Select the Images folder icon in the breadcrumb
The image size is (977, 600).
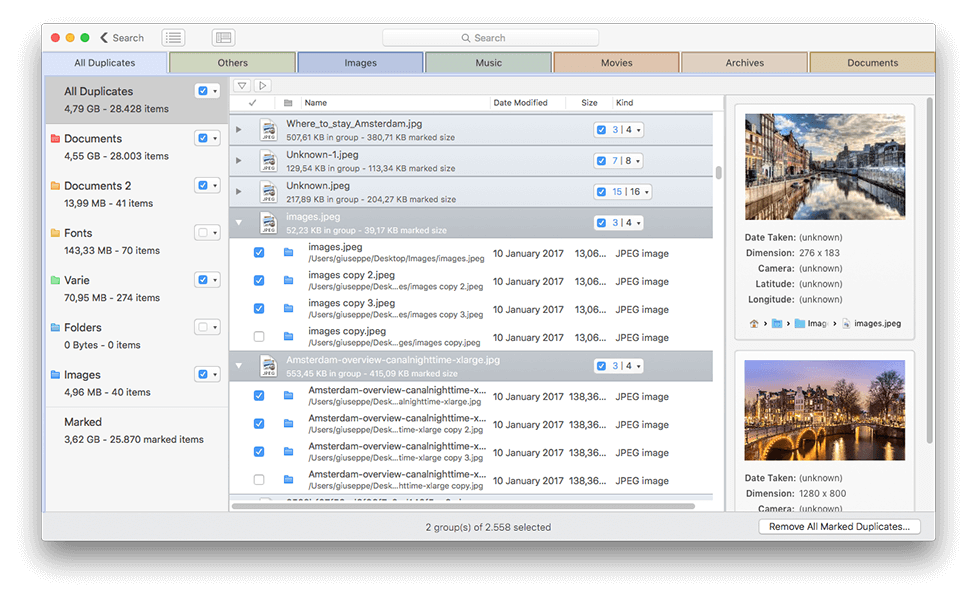(800, 323)
